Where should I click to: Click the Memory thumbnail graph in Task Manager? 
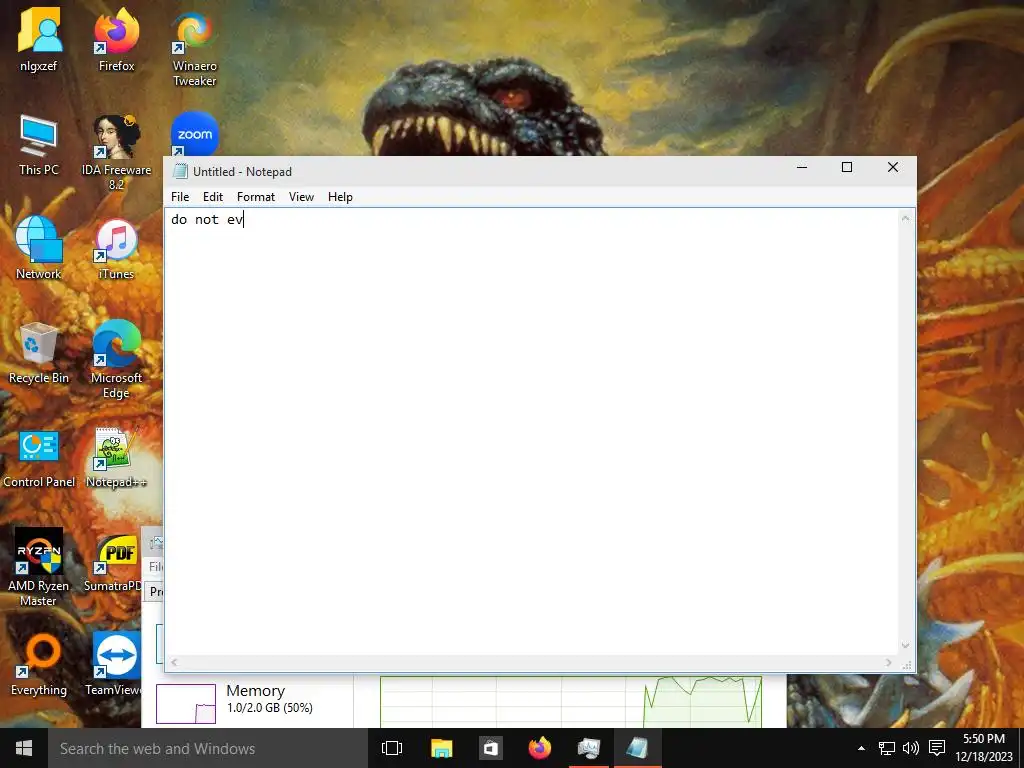click(x=186, y=704)
